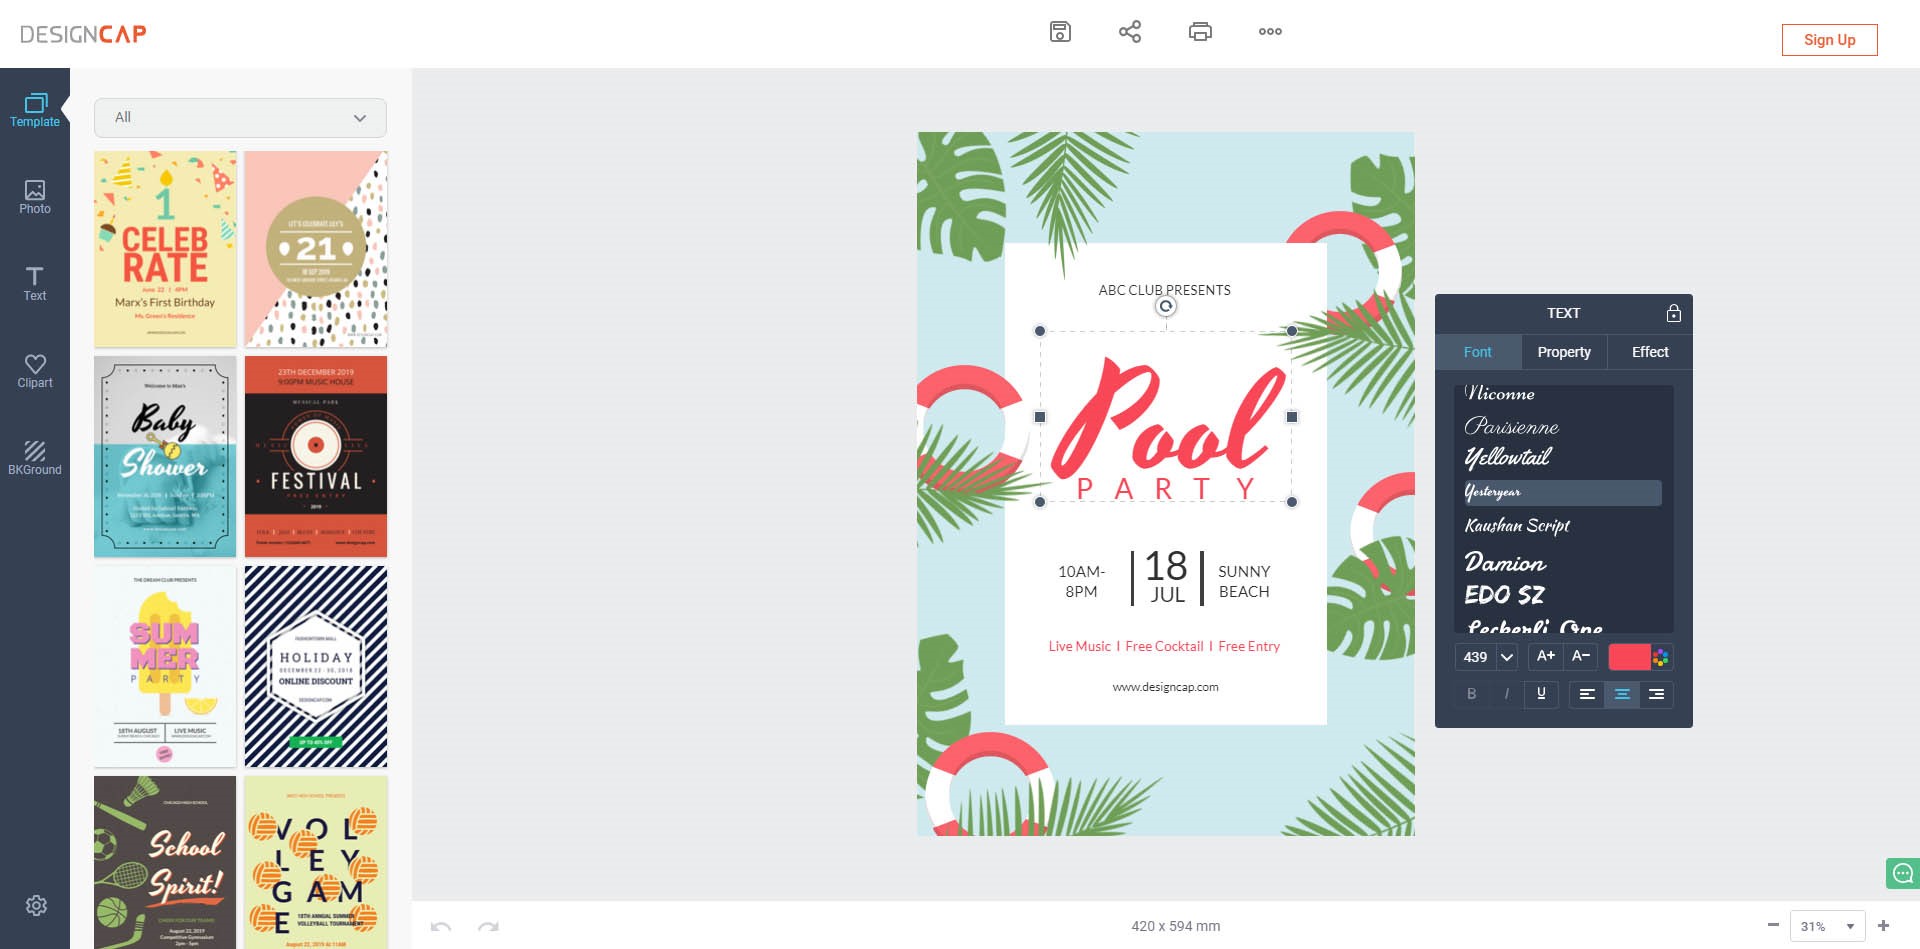1920x949 pixels.
Task: Open the Clipart panel
Action: (x=35, y=371)
